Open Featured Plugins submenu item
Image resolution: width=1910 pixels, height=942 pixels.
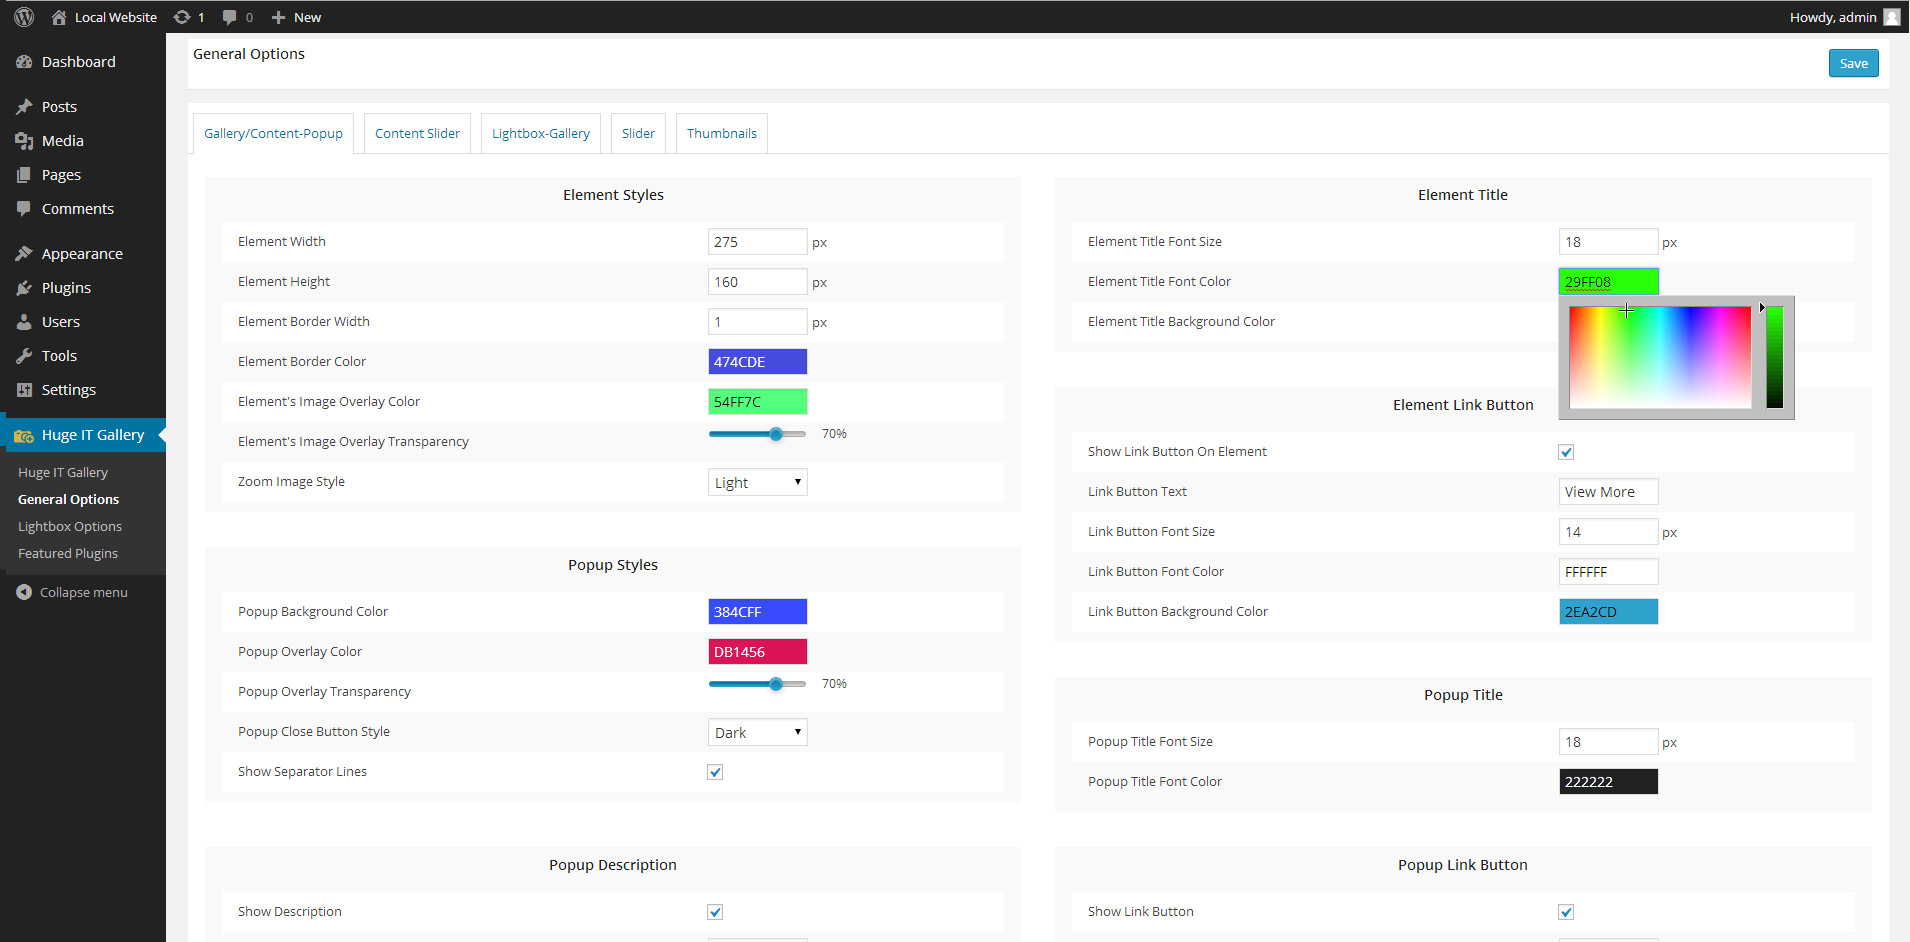68,553
